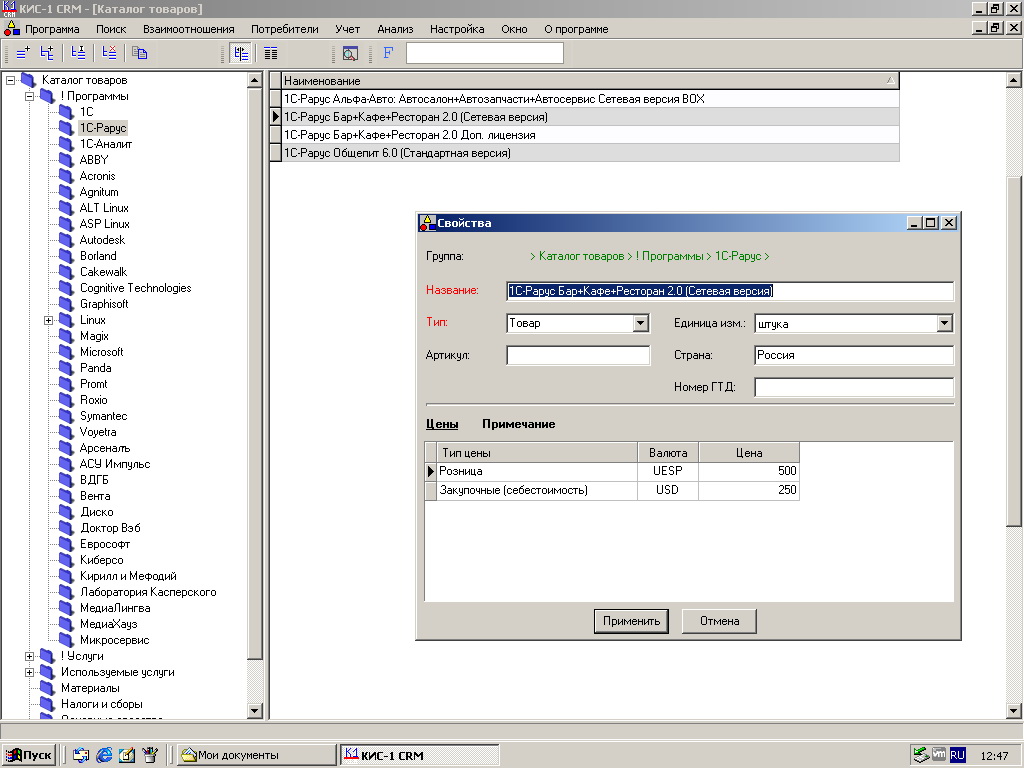Select the 1С folder icon in tree
The height and width of the screenshot is (768, 1024).
pos(66,112)
